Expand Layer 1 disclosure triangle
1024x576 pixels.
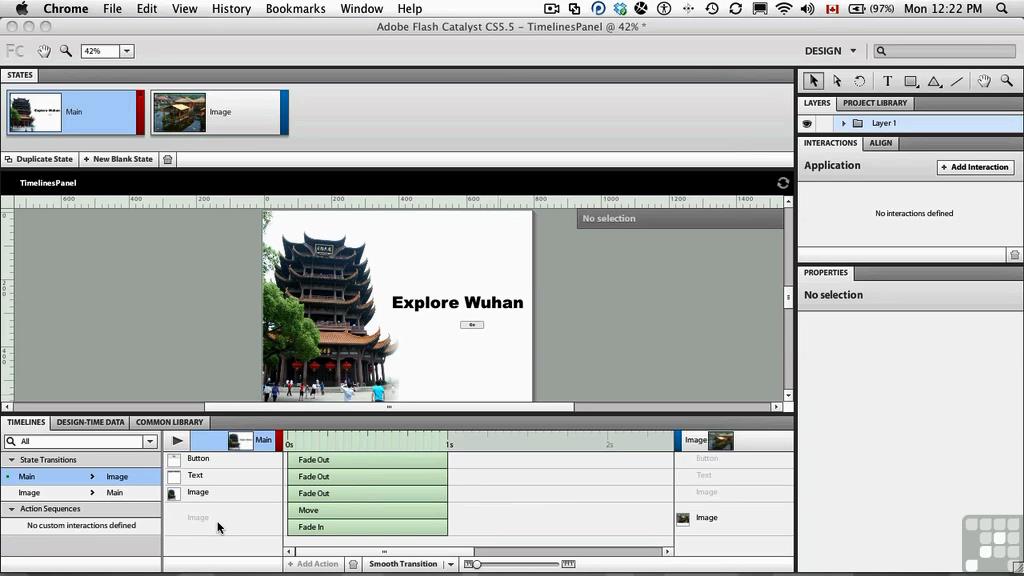pos(844,123)
